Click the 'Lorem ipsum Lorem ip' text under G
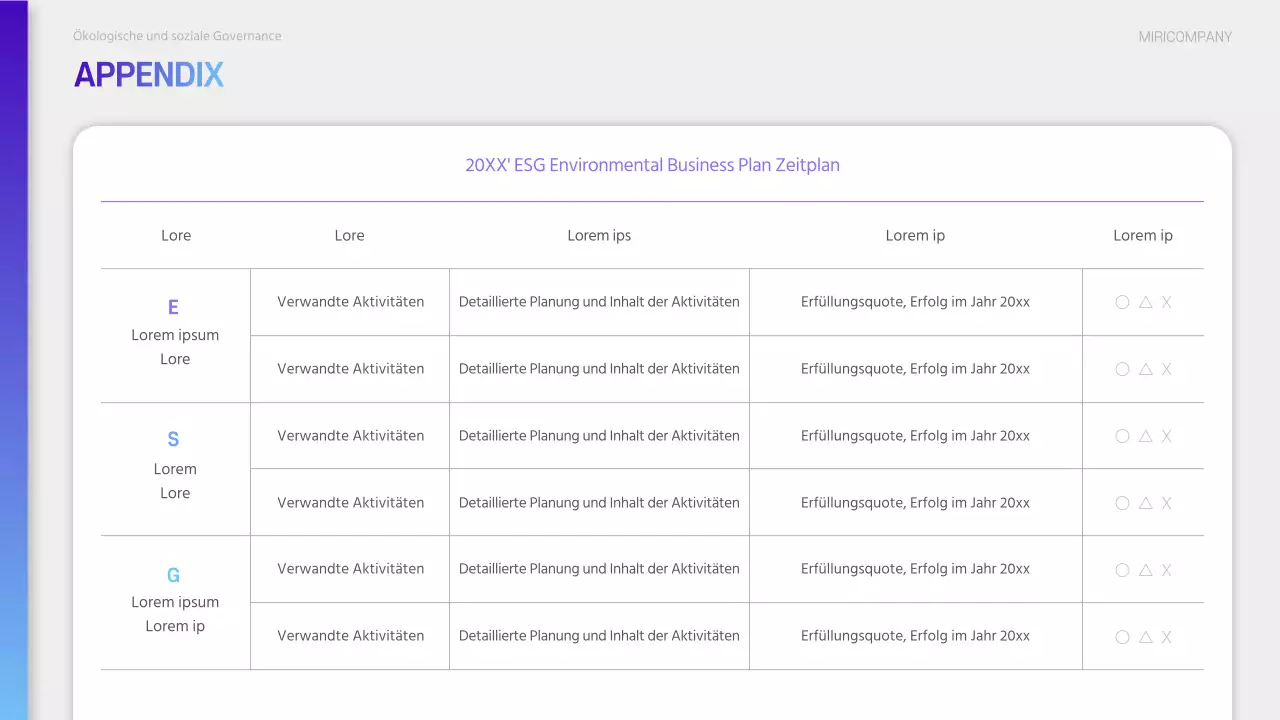The width and height of the screenshot is (1280, 720). pos(175,614)
